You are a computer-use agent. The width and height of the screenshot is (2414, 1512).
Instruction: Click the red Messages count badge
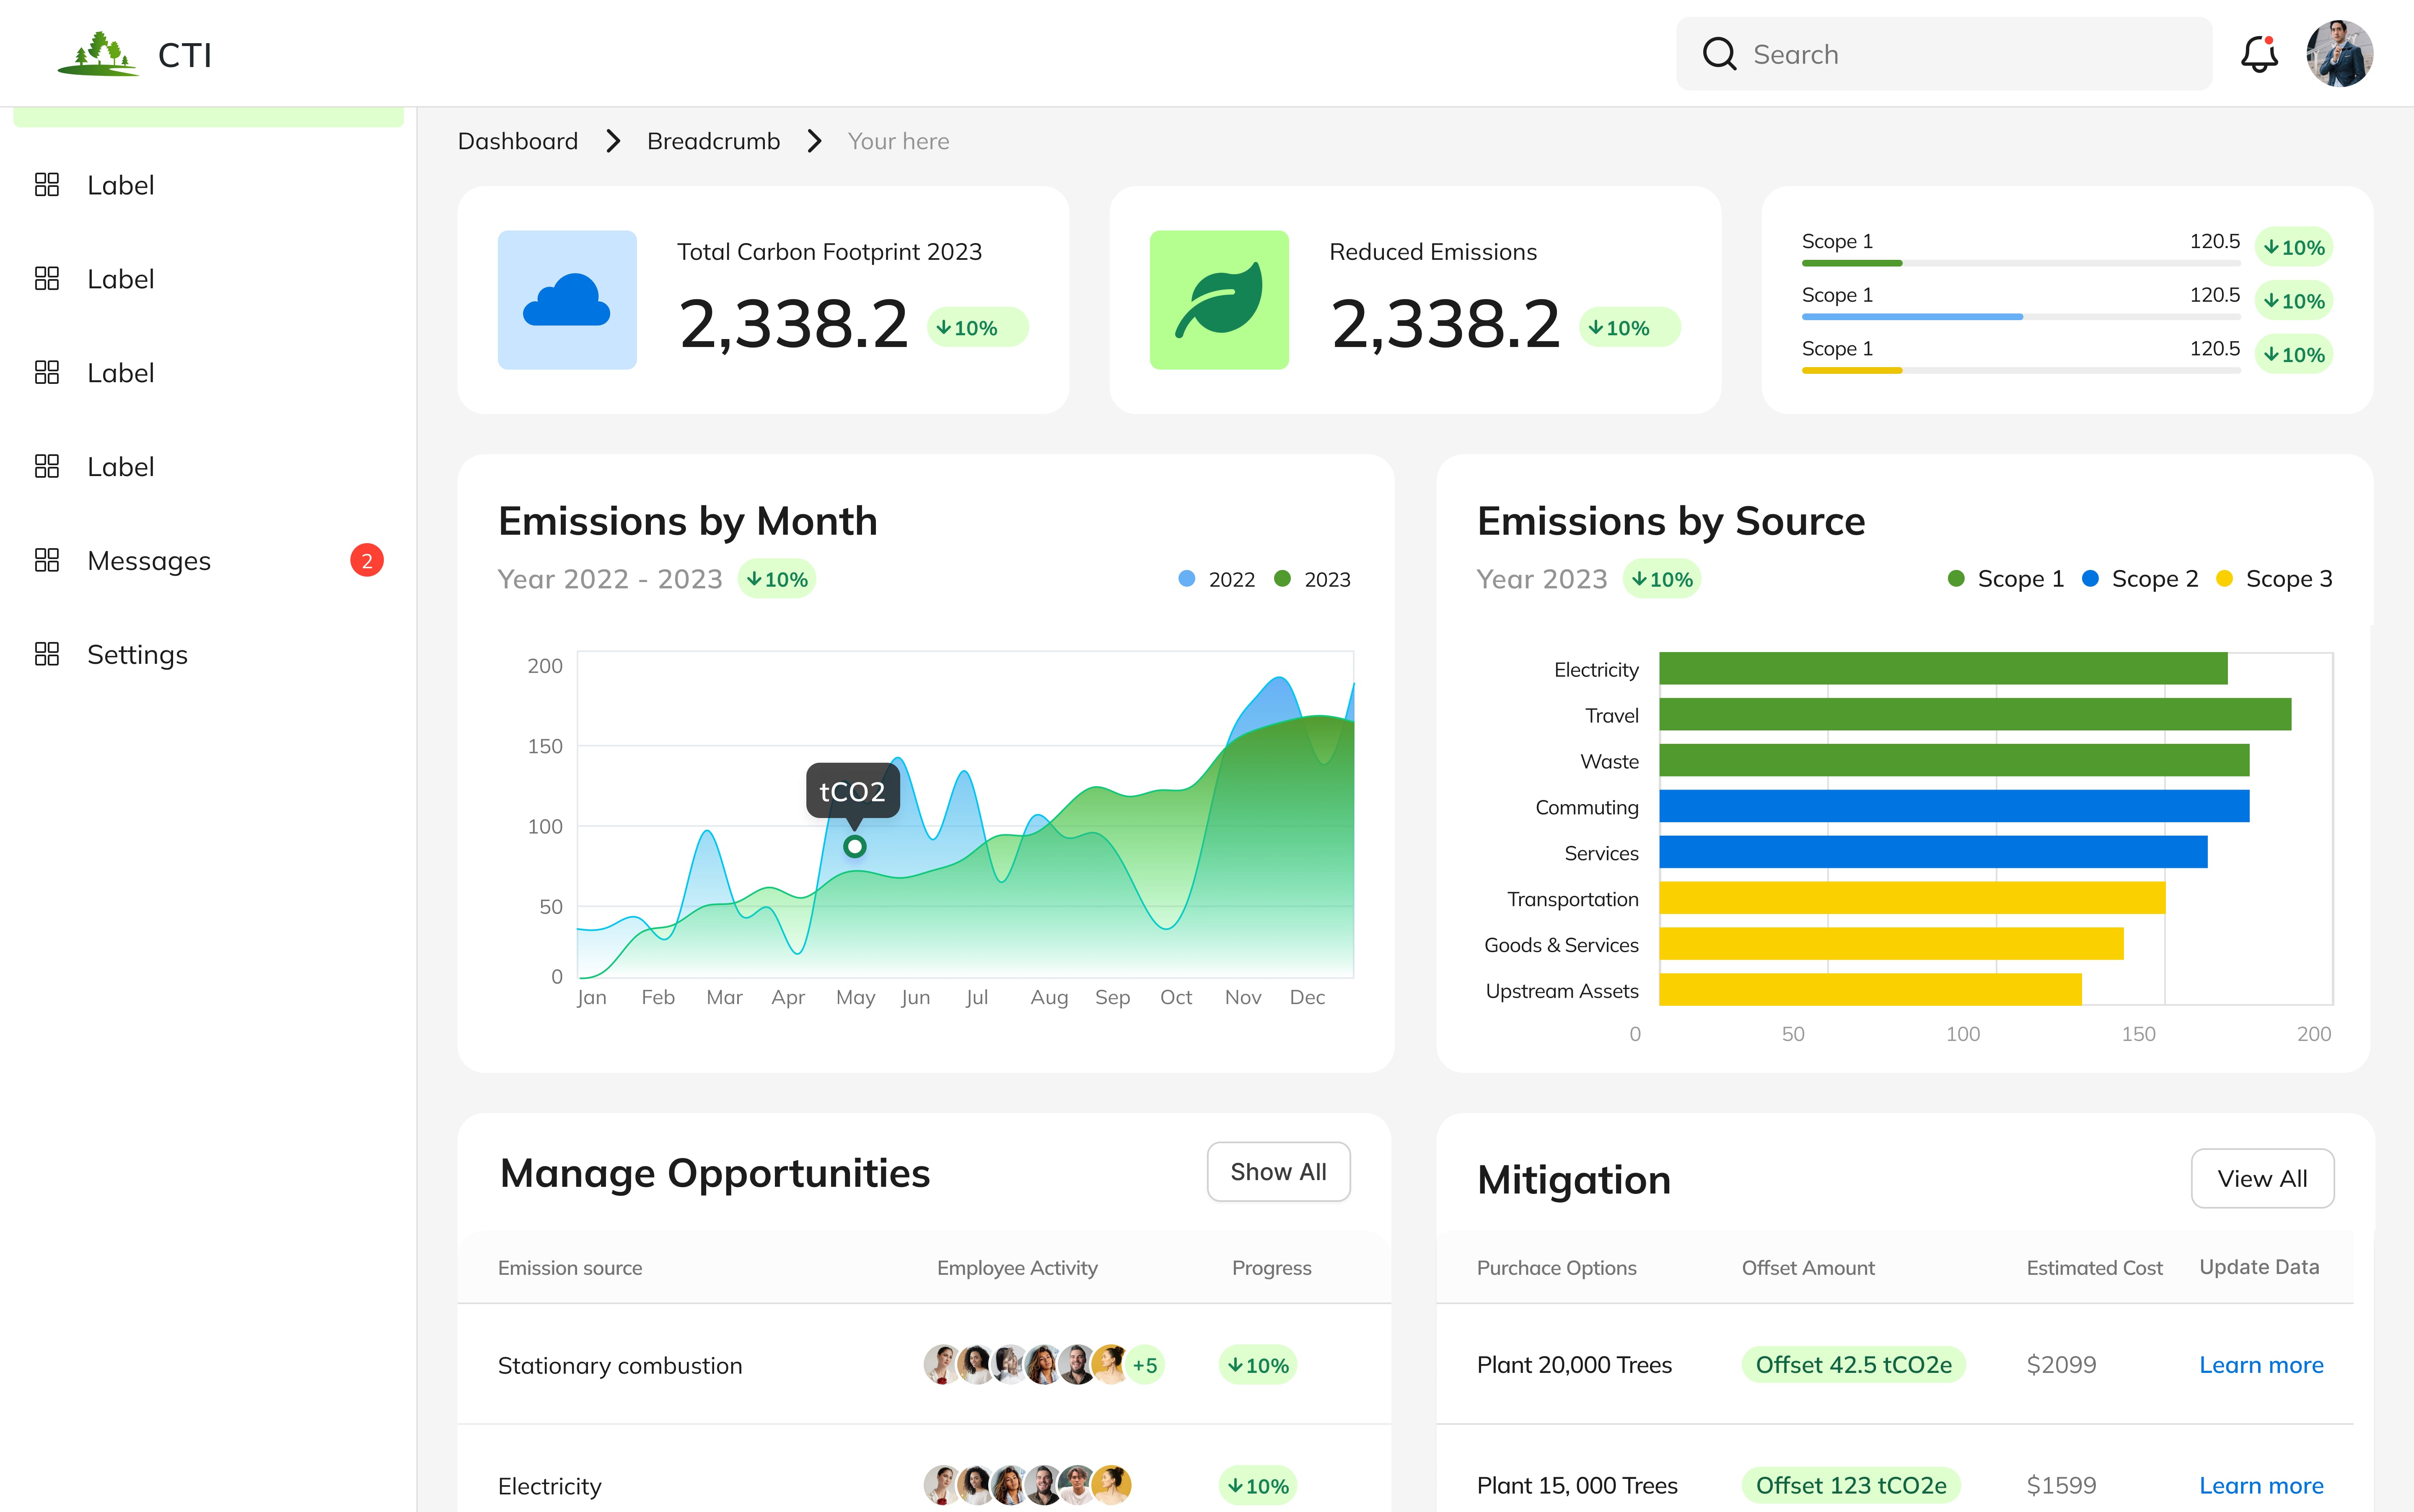[367, 560]
